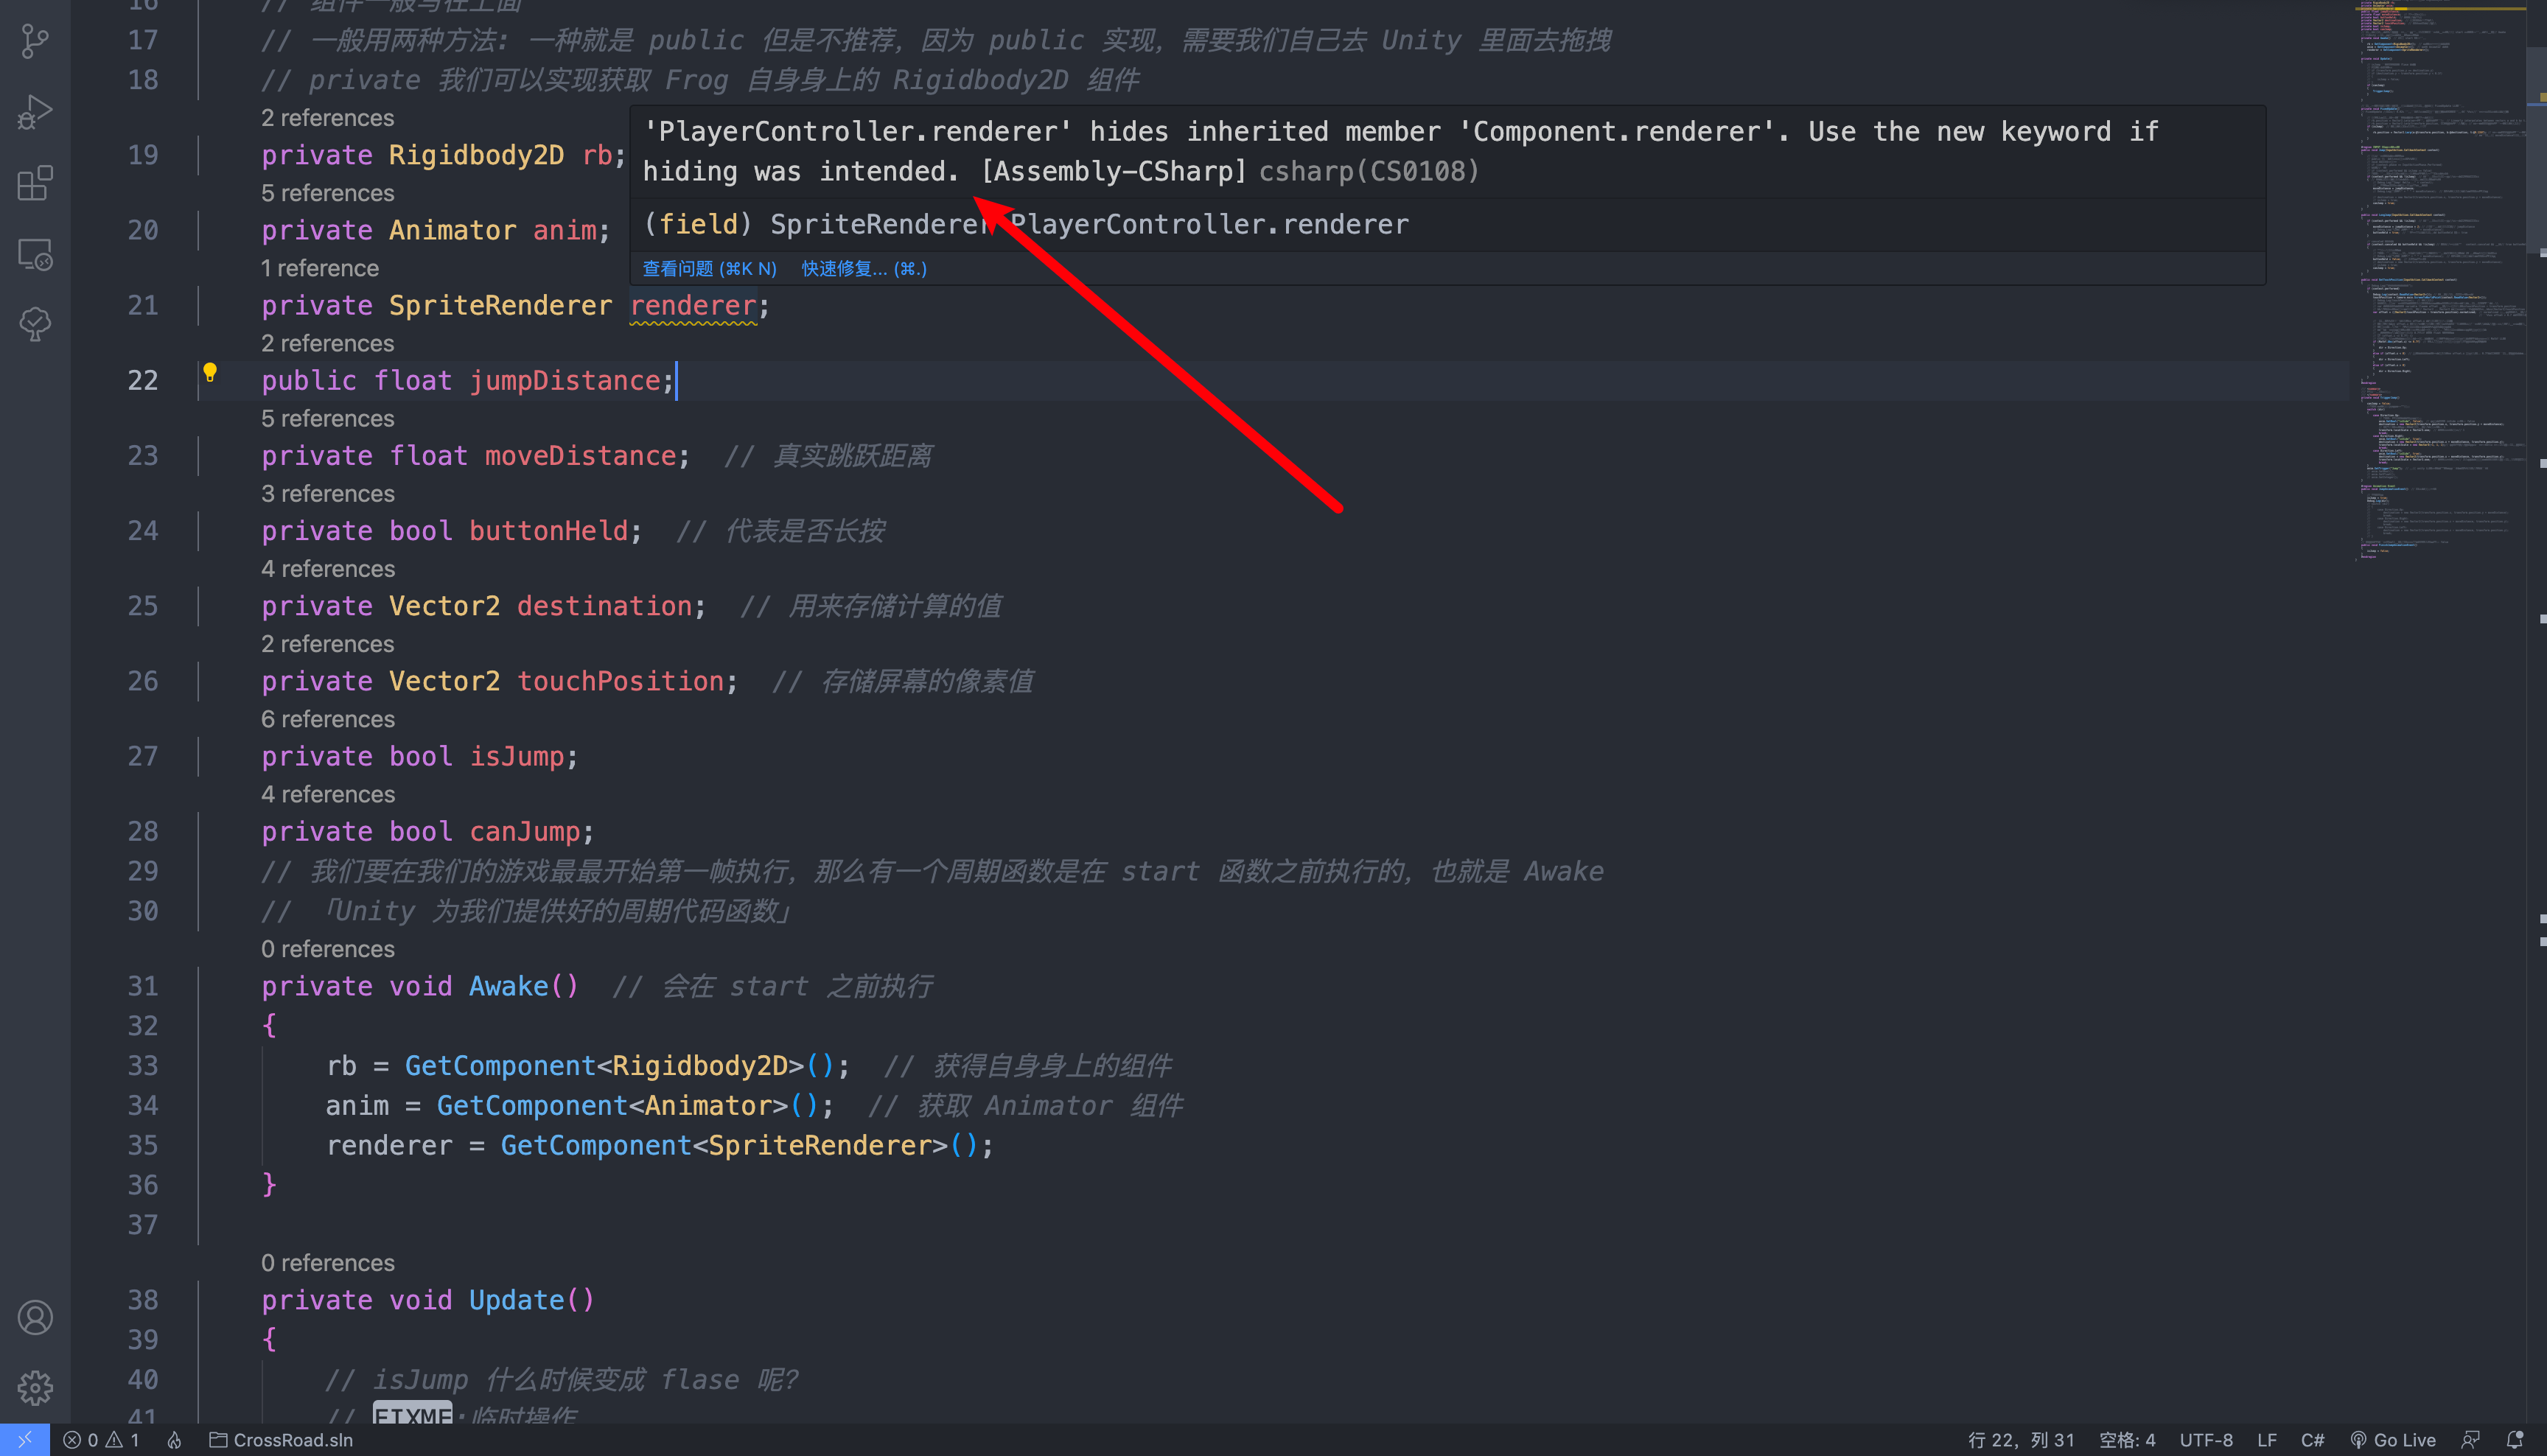Open 6 references above bool isJump
This screenshot has width=2547, height=1456.
point(328,719)
